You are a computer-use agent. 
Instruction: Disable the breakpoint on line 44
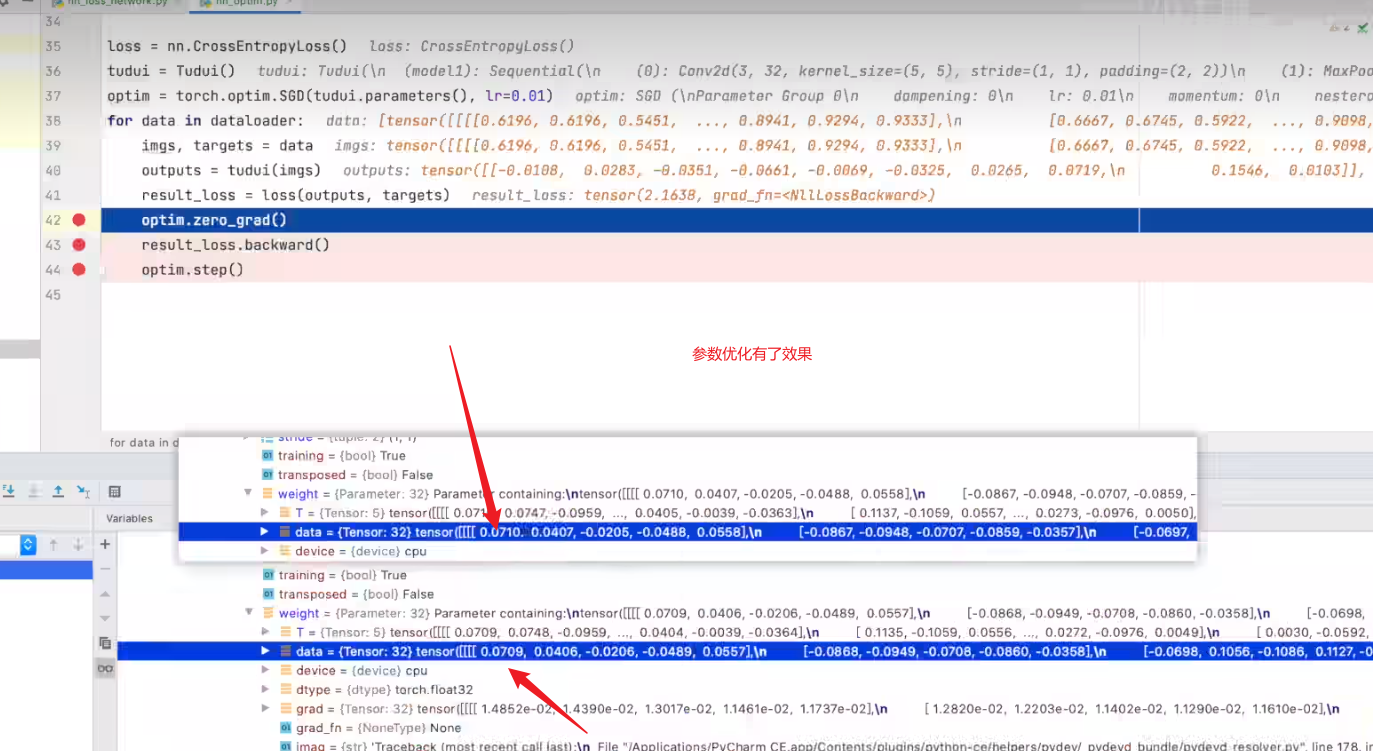(x=79, y=270)
